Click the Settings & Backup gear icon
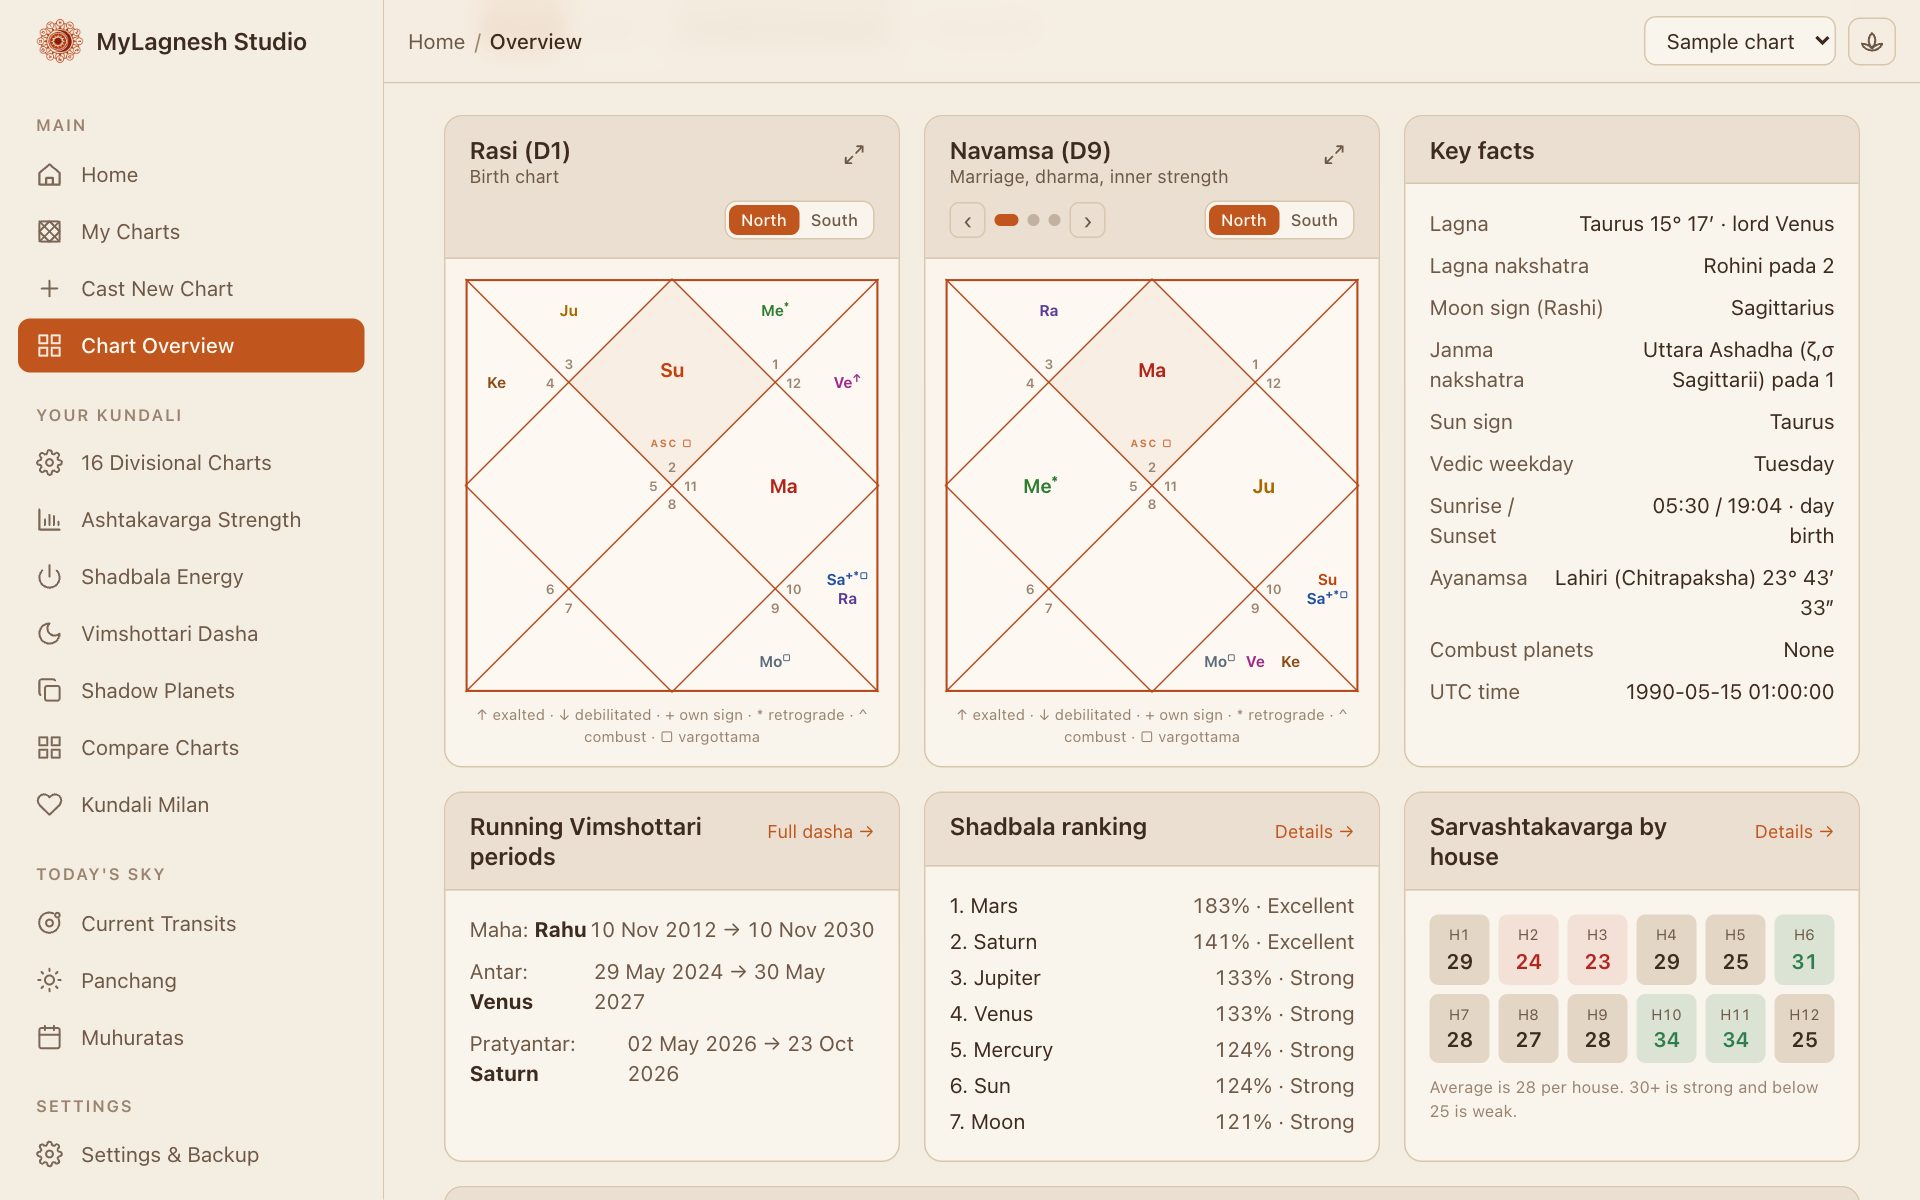The image size is (1920, 1200). (x=49, y=1155)
